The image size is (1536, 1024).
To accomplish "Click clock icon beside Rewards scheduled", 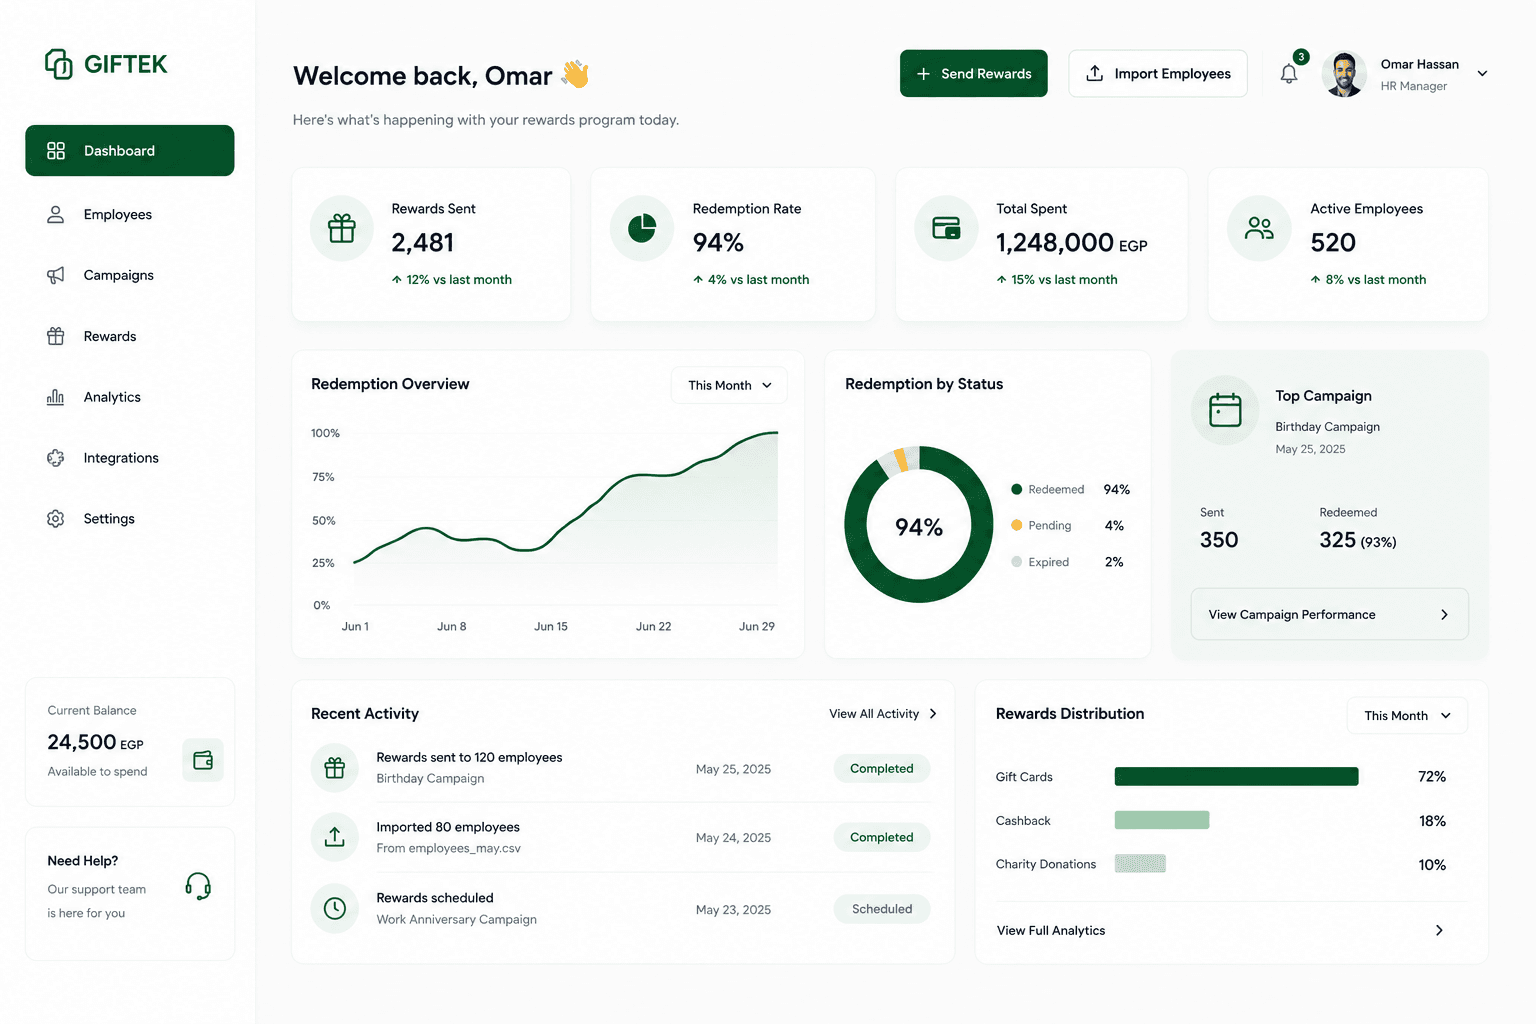I will pyautogui.click(x=335, y=909).
